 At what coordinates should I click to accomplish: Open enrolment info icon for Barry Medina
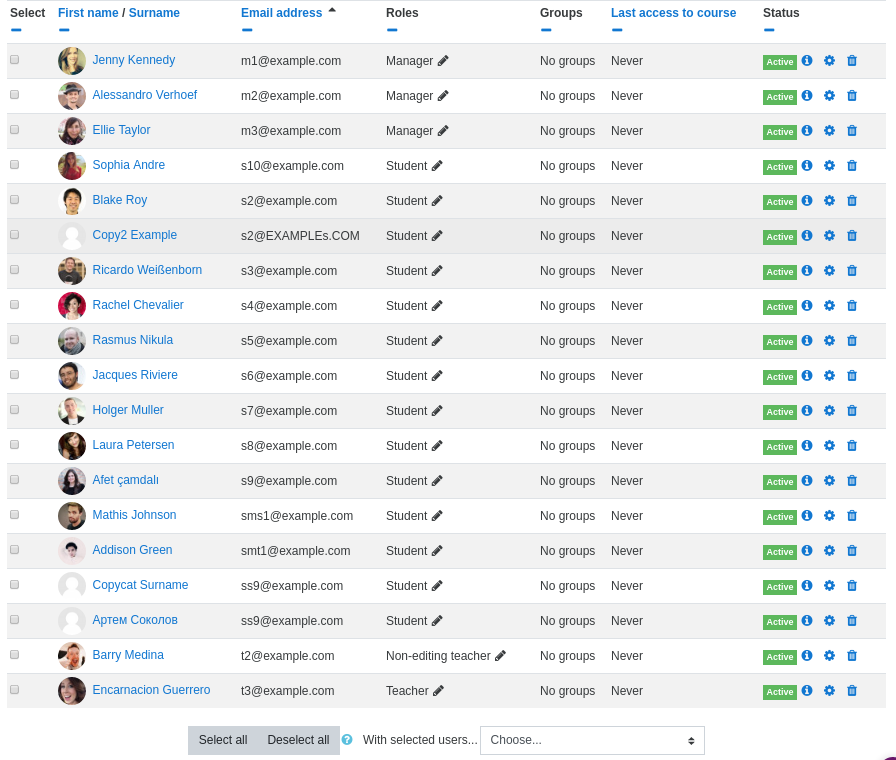(807, 655)
